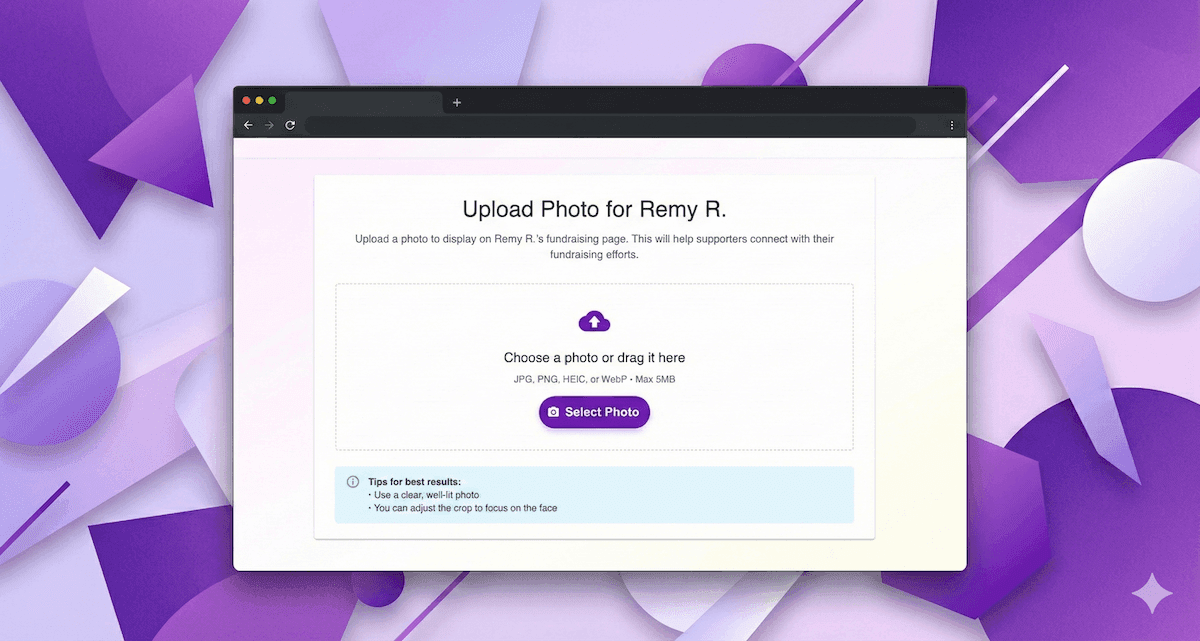Click the "adjust the crop" tip line

(x=465, y=508)
